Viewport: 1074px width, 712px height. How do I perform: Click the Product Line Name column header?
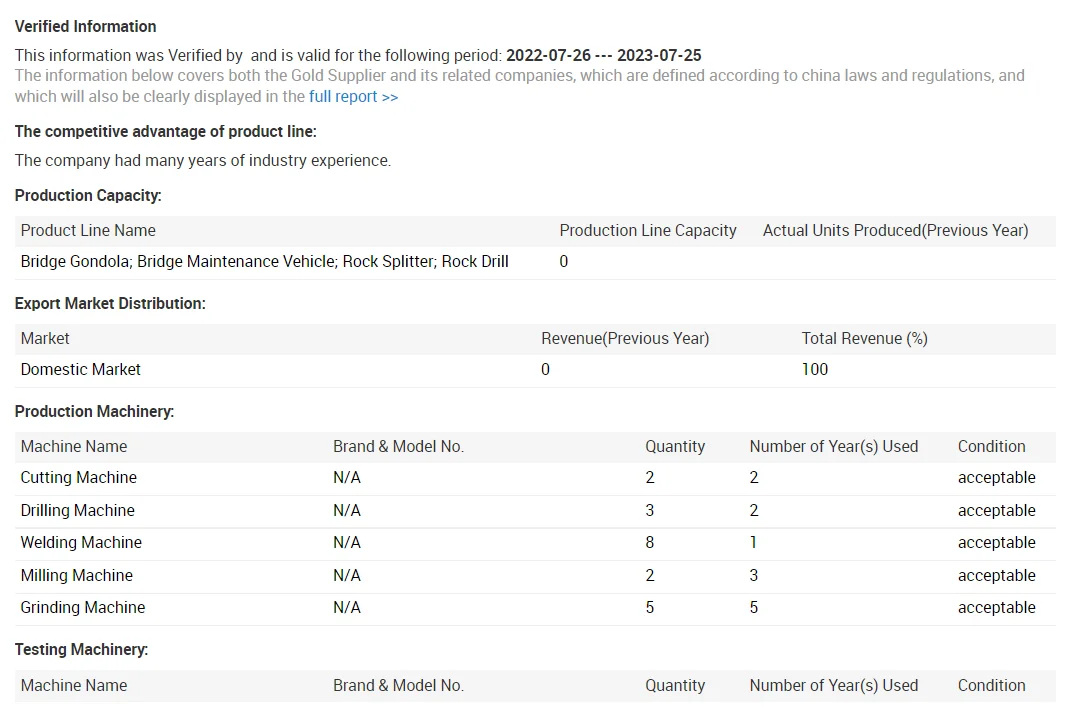(88, 230)
